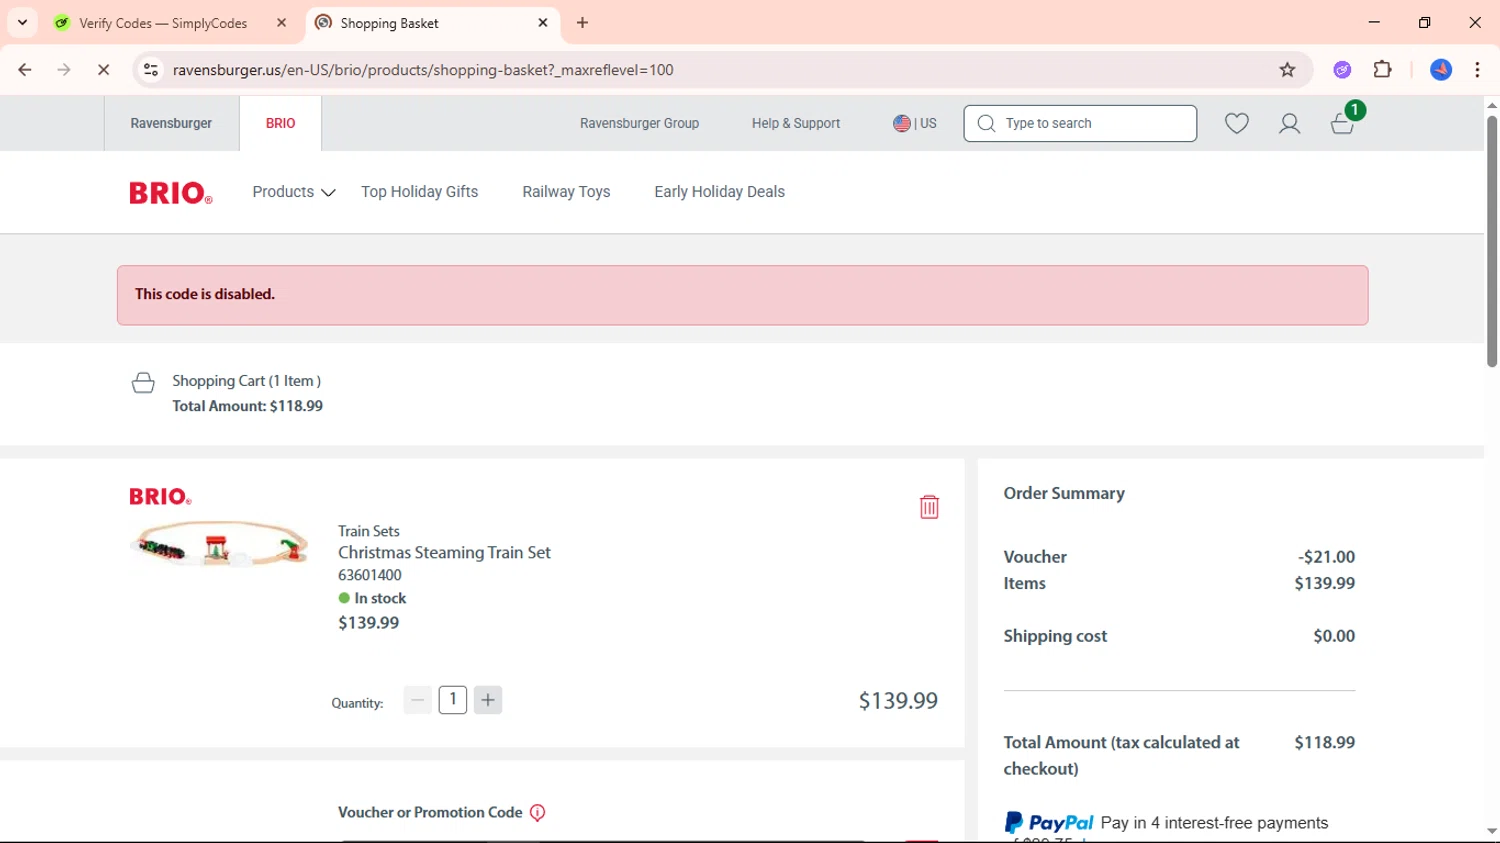The height and width of the screenshot is (843, 1500).
Task: Click the voucher info icon
Action: 537,813
